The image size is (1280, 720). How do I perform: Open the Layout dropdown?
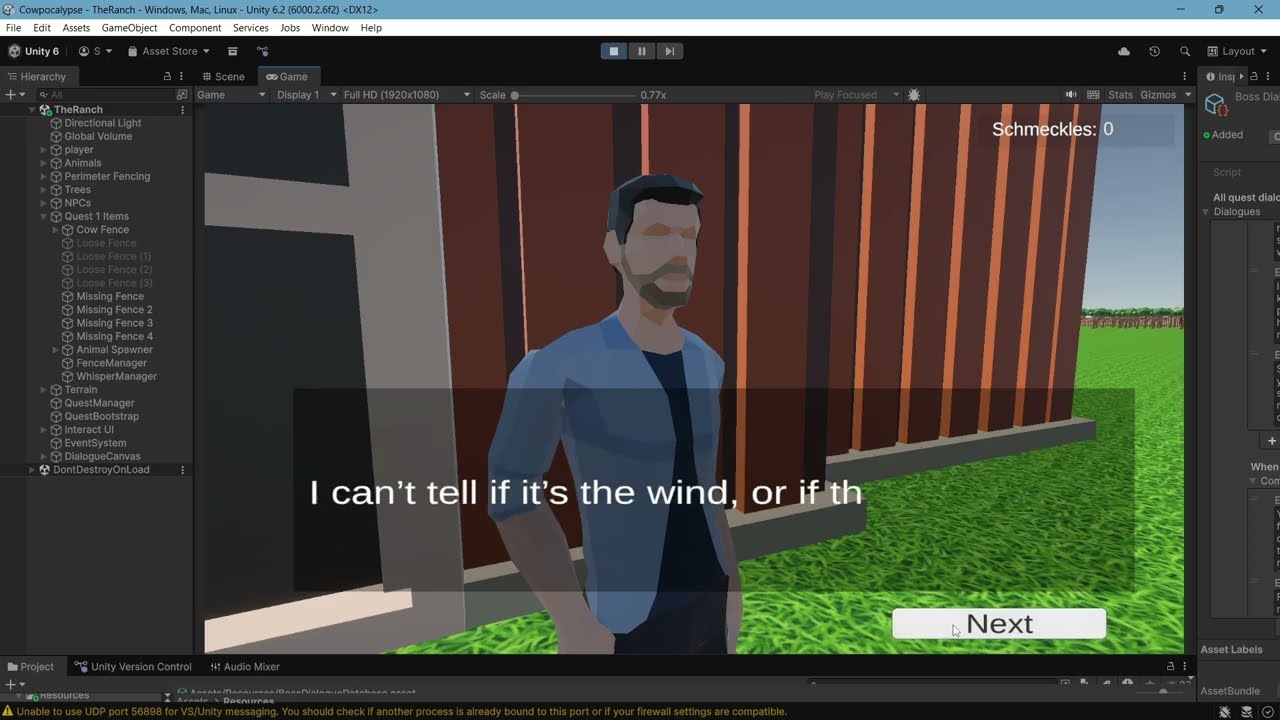(x=1238, y=51)
